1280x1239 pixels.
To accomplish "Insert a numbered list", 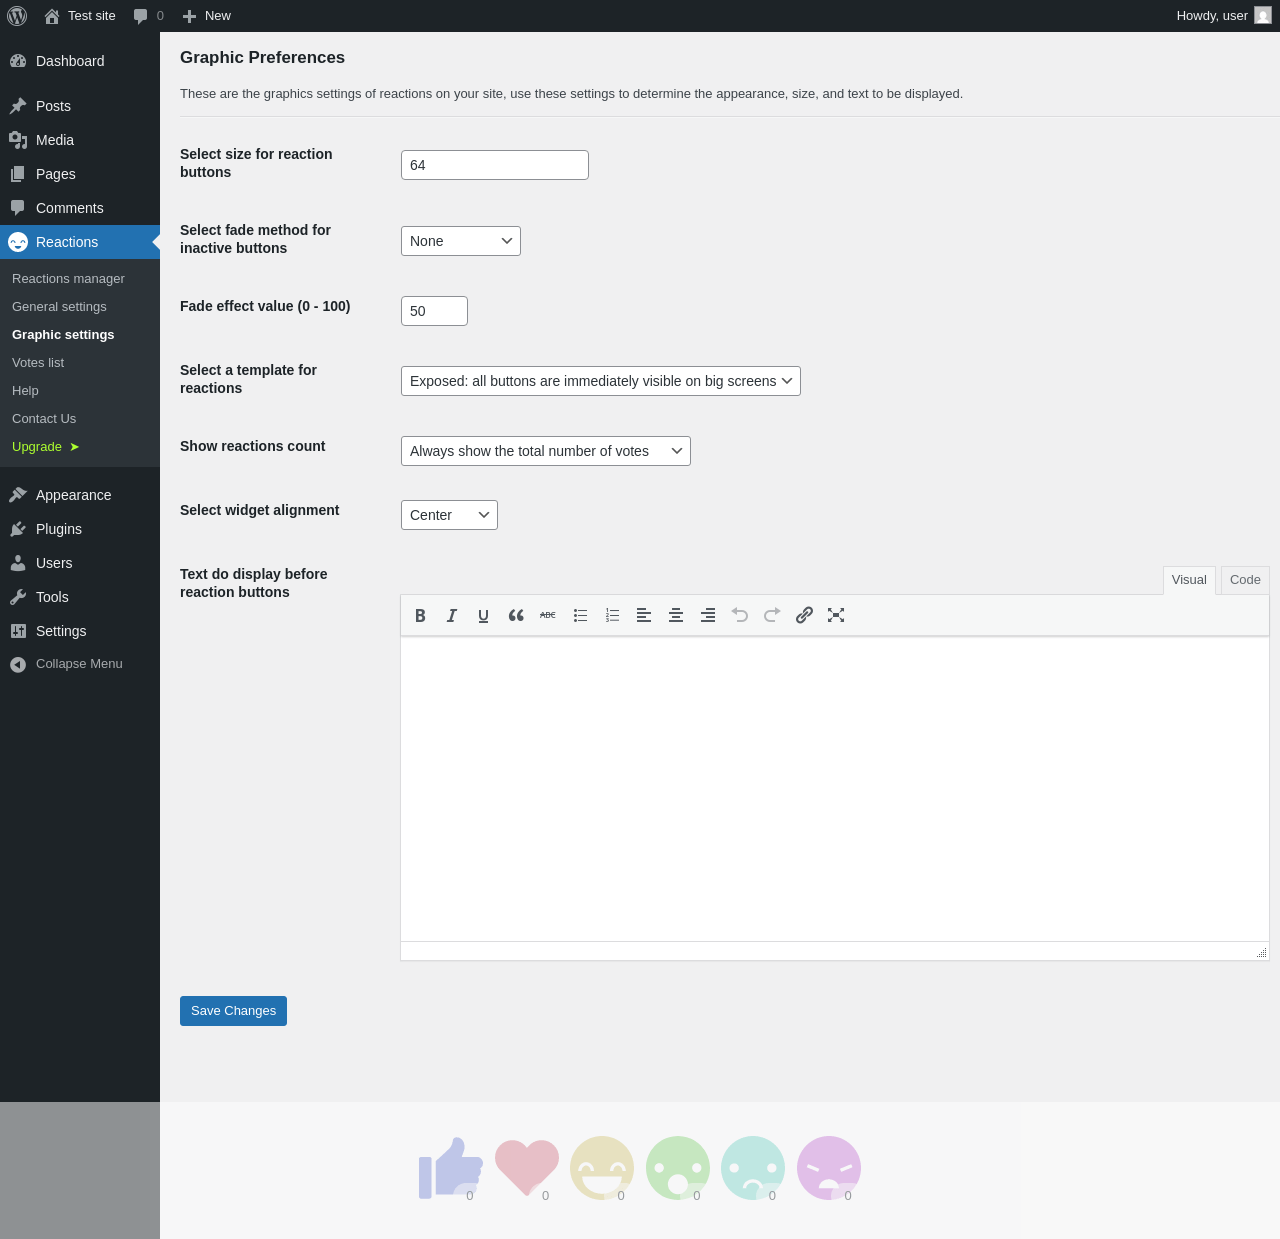I will 612,615.
